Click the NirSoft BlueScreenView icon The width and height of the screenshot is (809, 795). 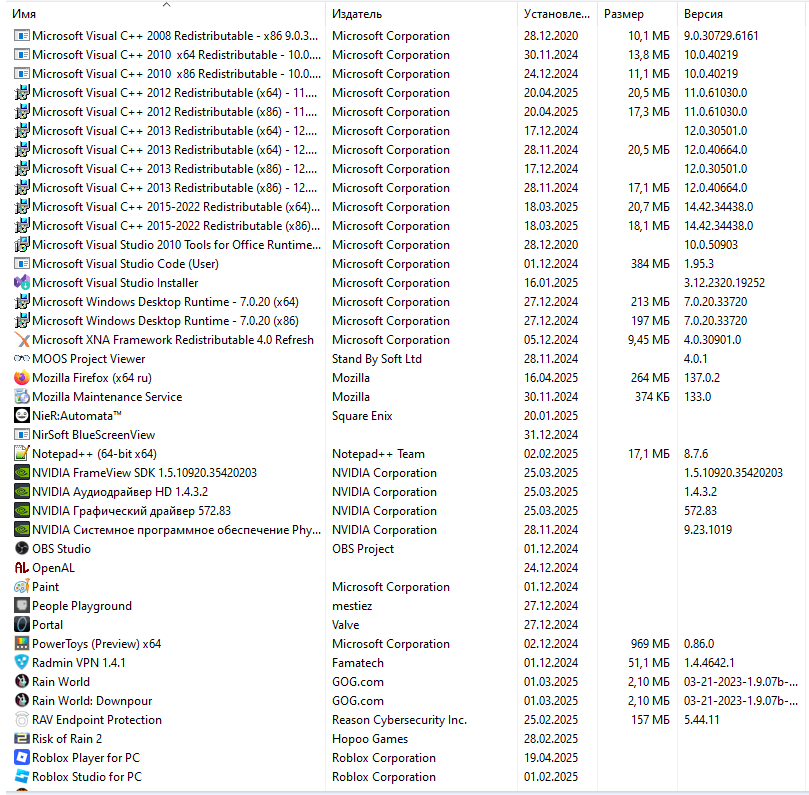coord(22,435)
